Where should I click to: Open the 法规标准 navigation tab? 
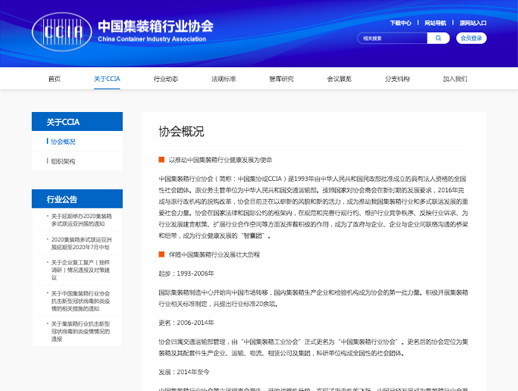point(223,79)
